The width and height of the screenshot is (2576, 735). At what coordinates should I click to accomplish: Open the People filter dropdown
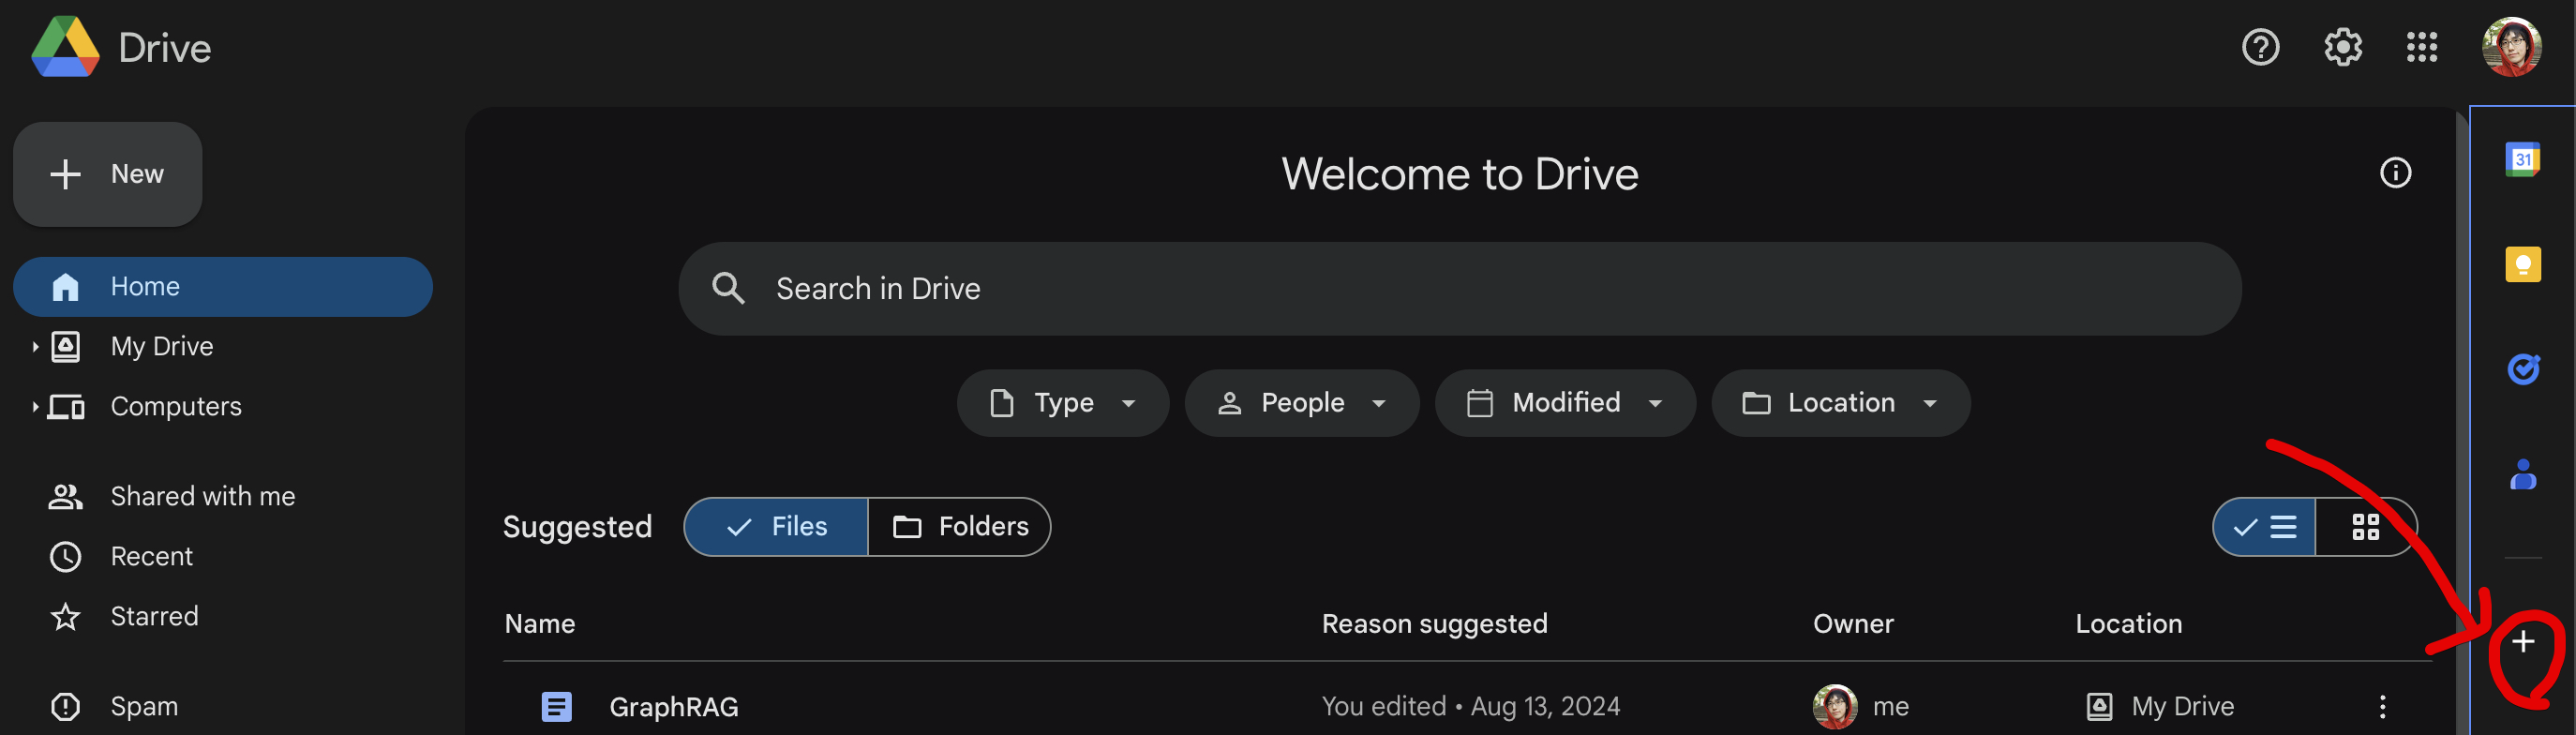coord(1301,403)
